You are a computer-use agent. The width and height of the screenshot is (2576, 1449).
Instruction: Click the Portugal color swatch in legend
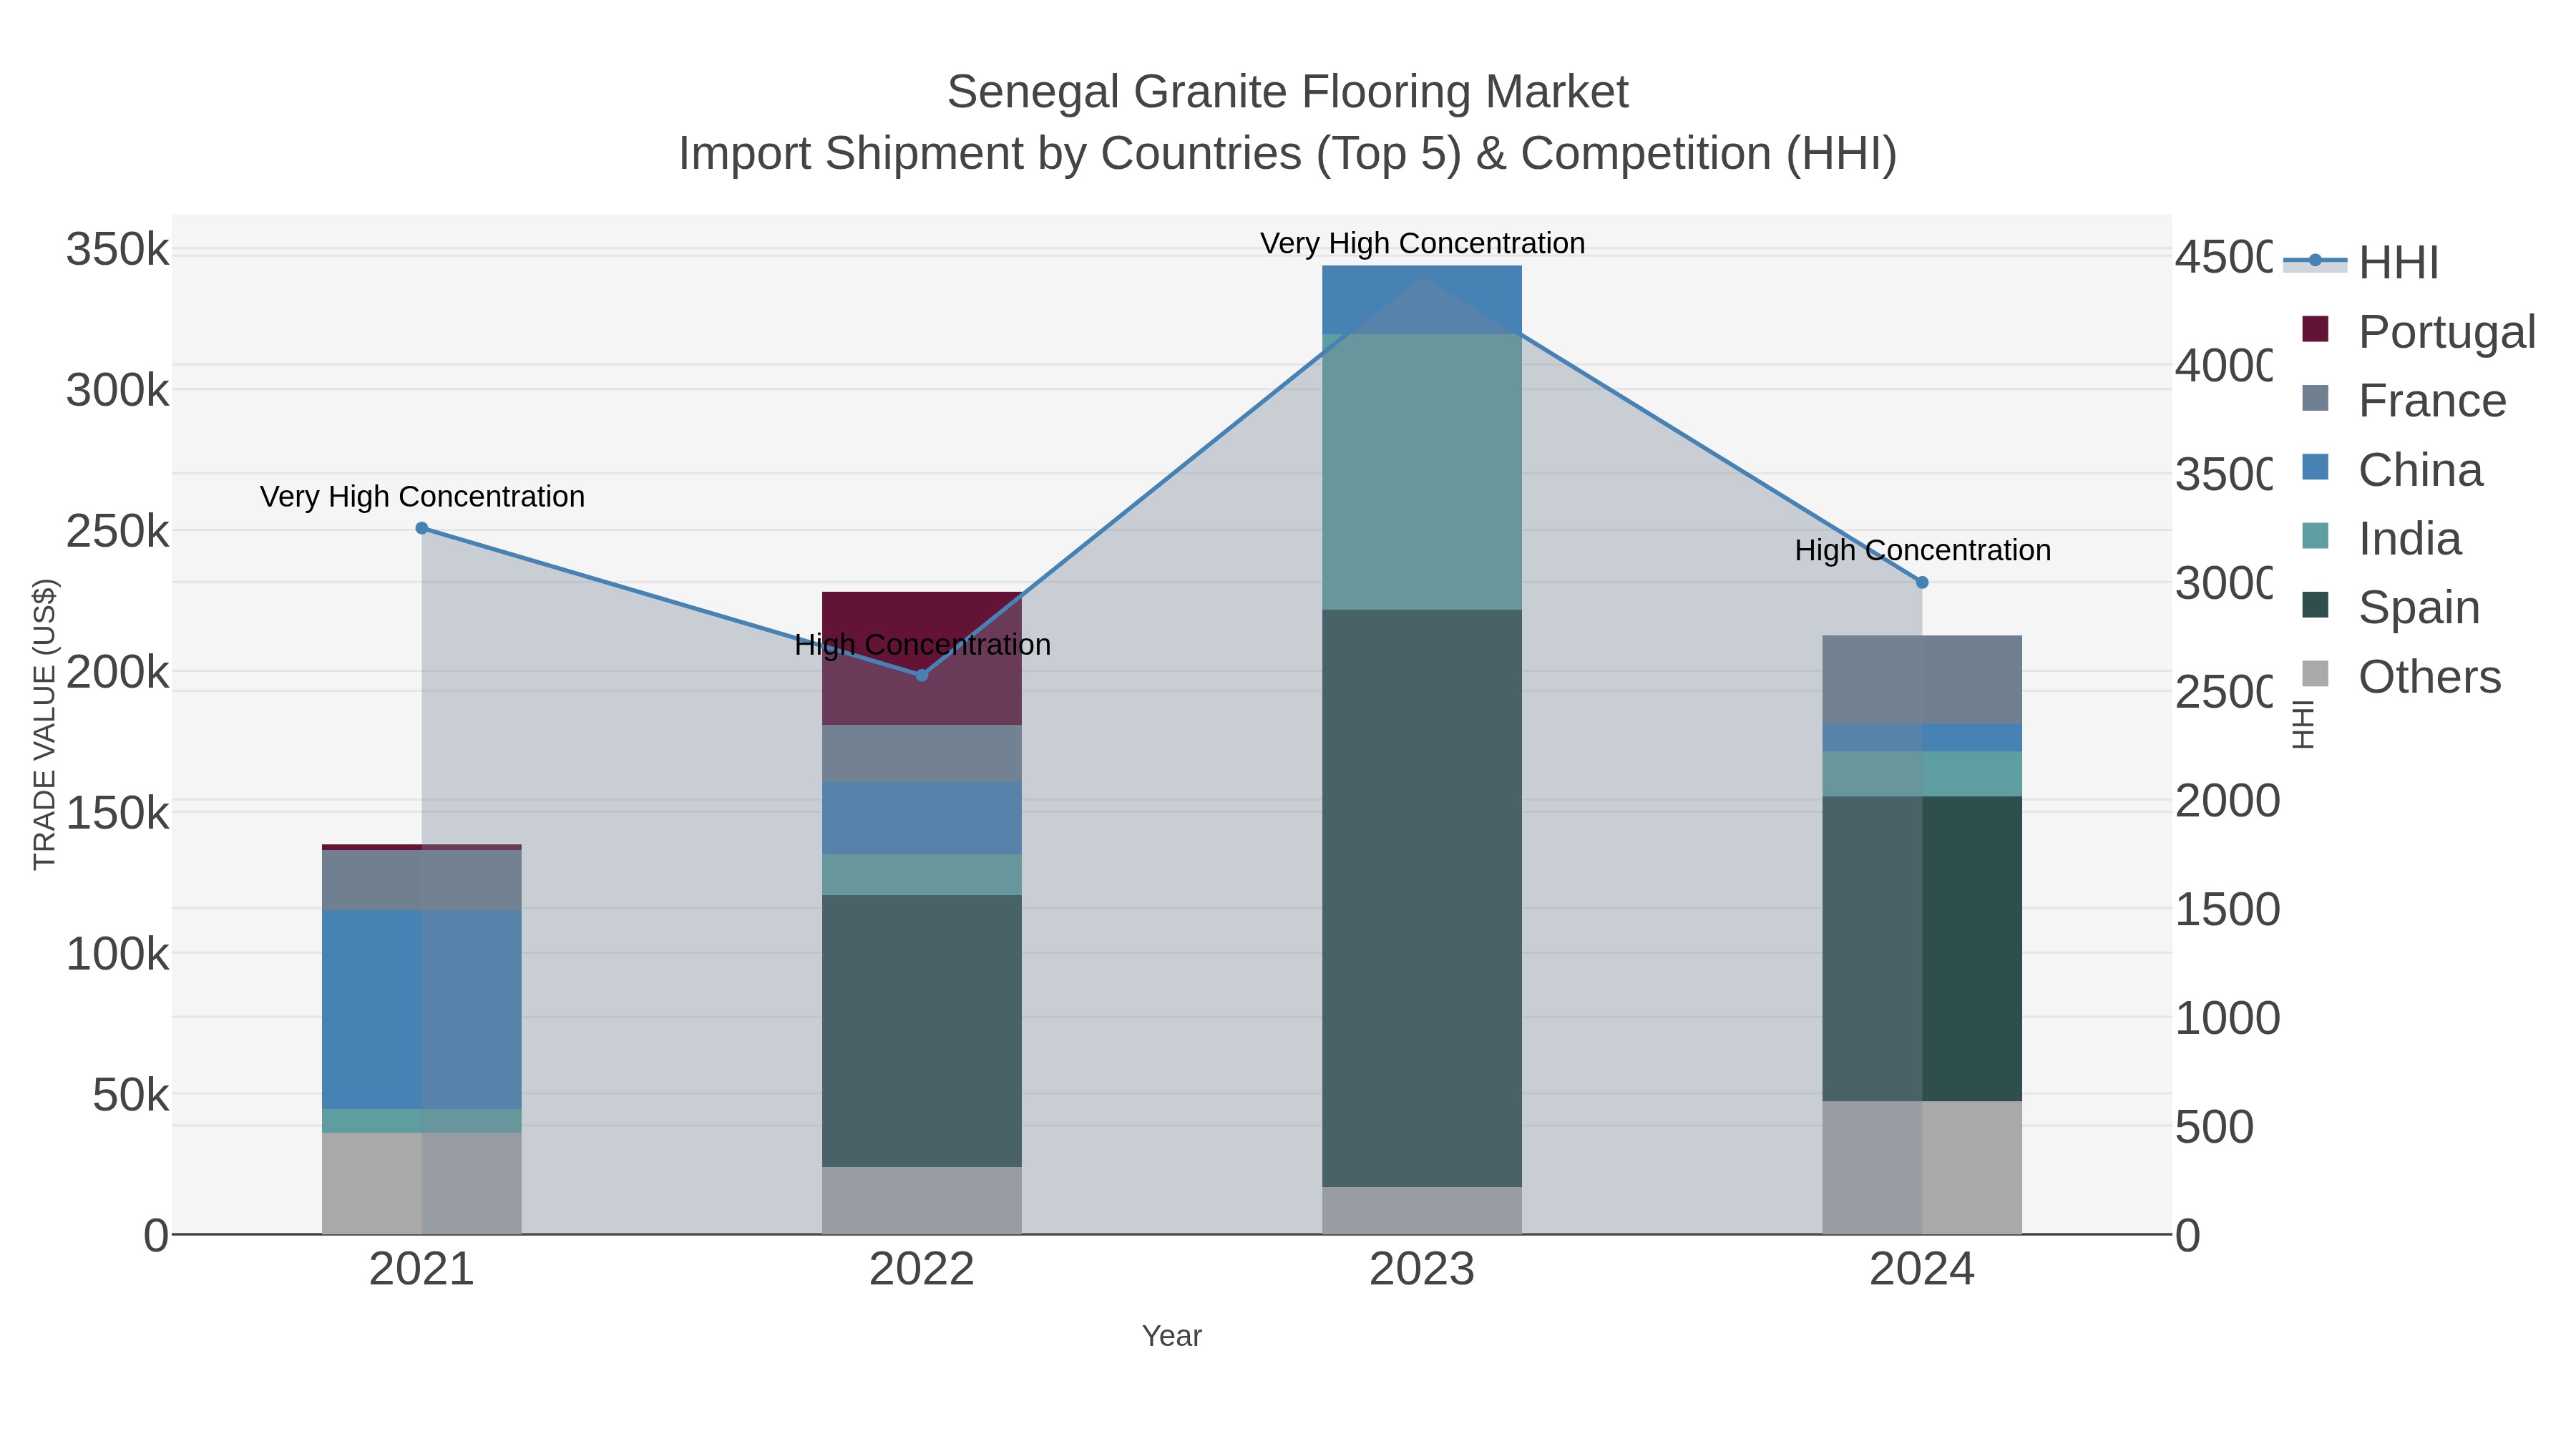point(2315,329)
